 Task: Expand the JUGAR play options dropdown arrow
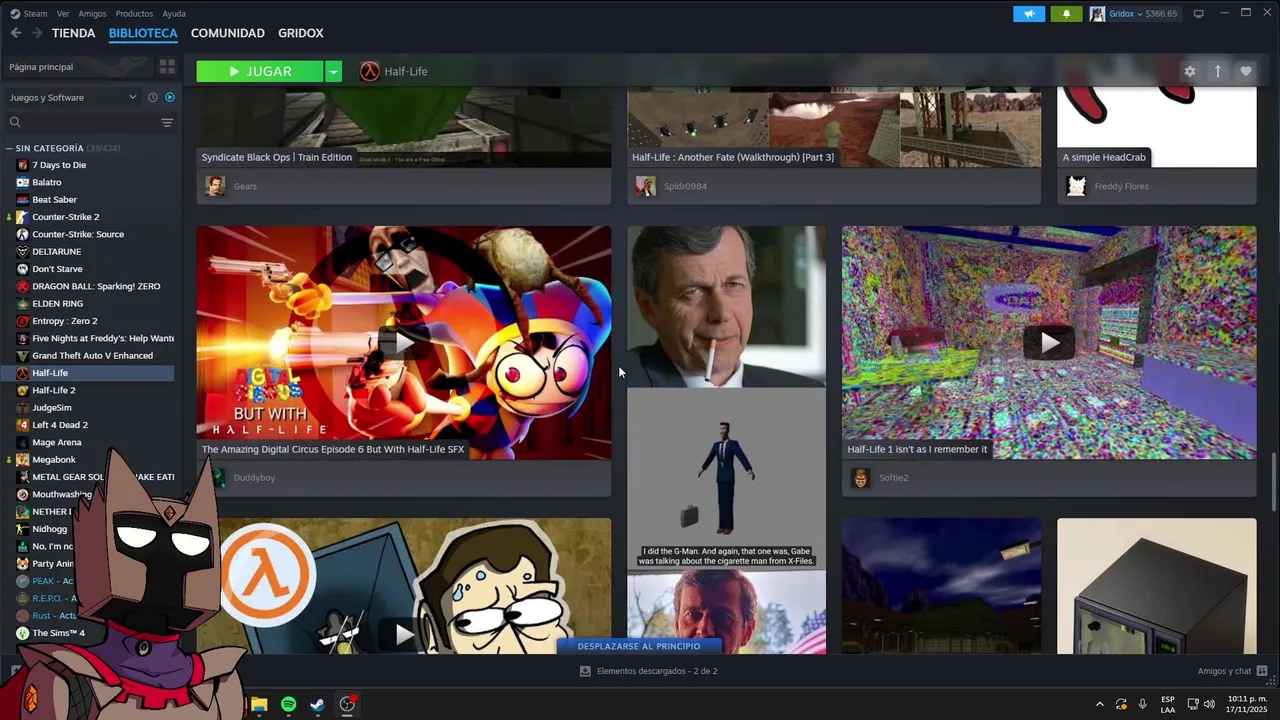334,71
